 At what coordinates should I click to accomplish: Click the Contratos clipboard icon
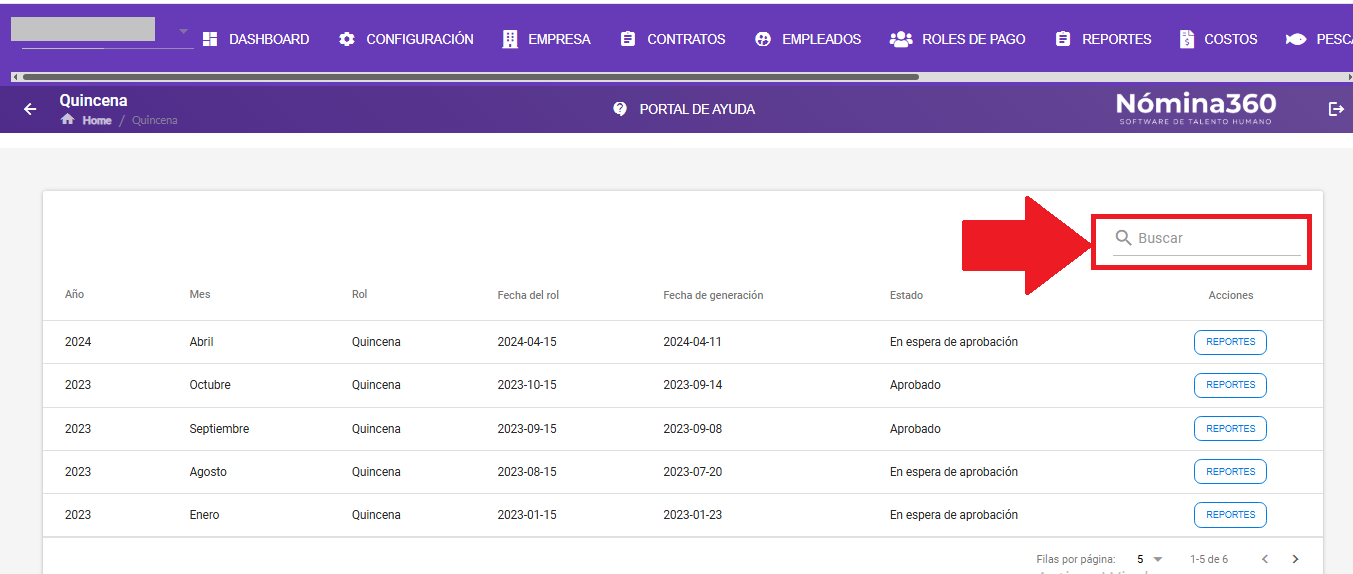628,39
